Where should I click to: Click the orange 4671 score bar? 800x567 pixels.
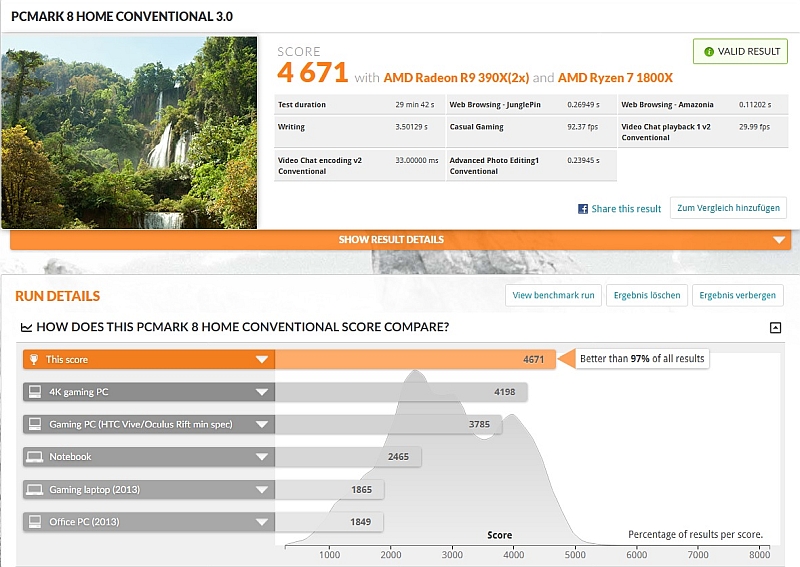(415, 359)
